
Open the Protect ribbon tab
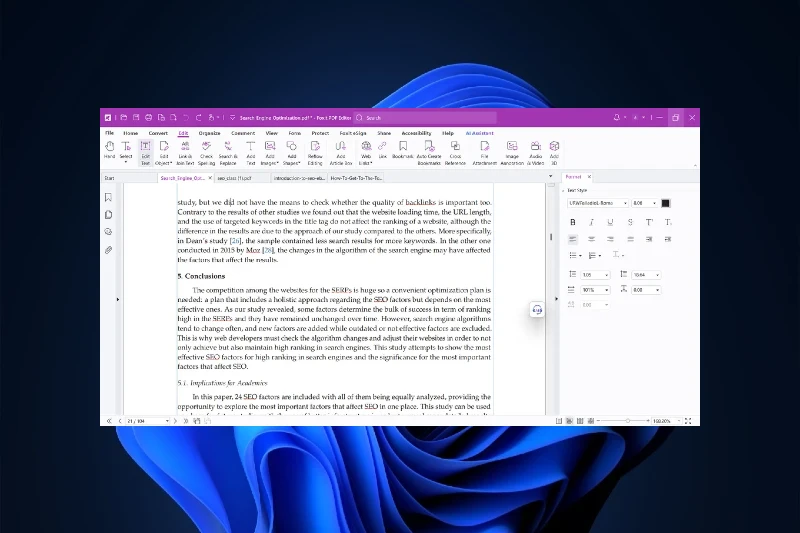pos(320,133)
